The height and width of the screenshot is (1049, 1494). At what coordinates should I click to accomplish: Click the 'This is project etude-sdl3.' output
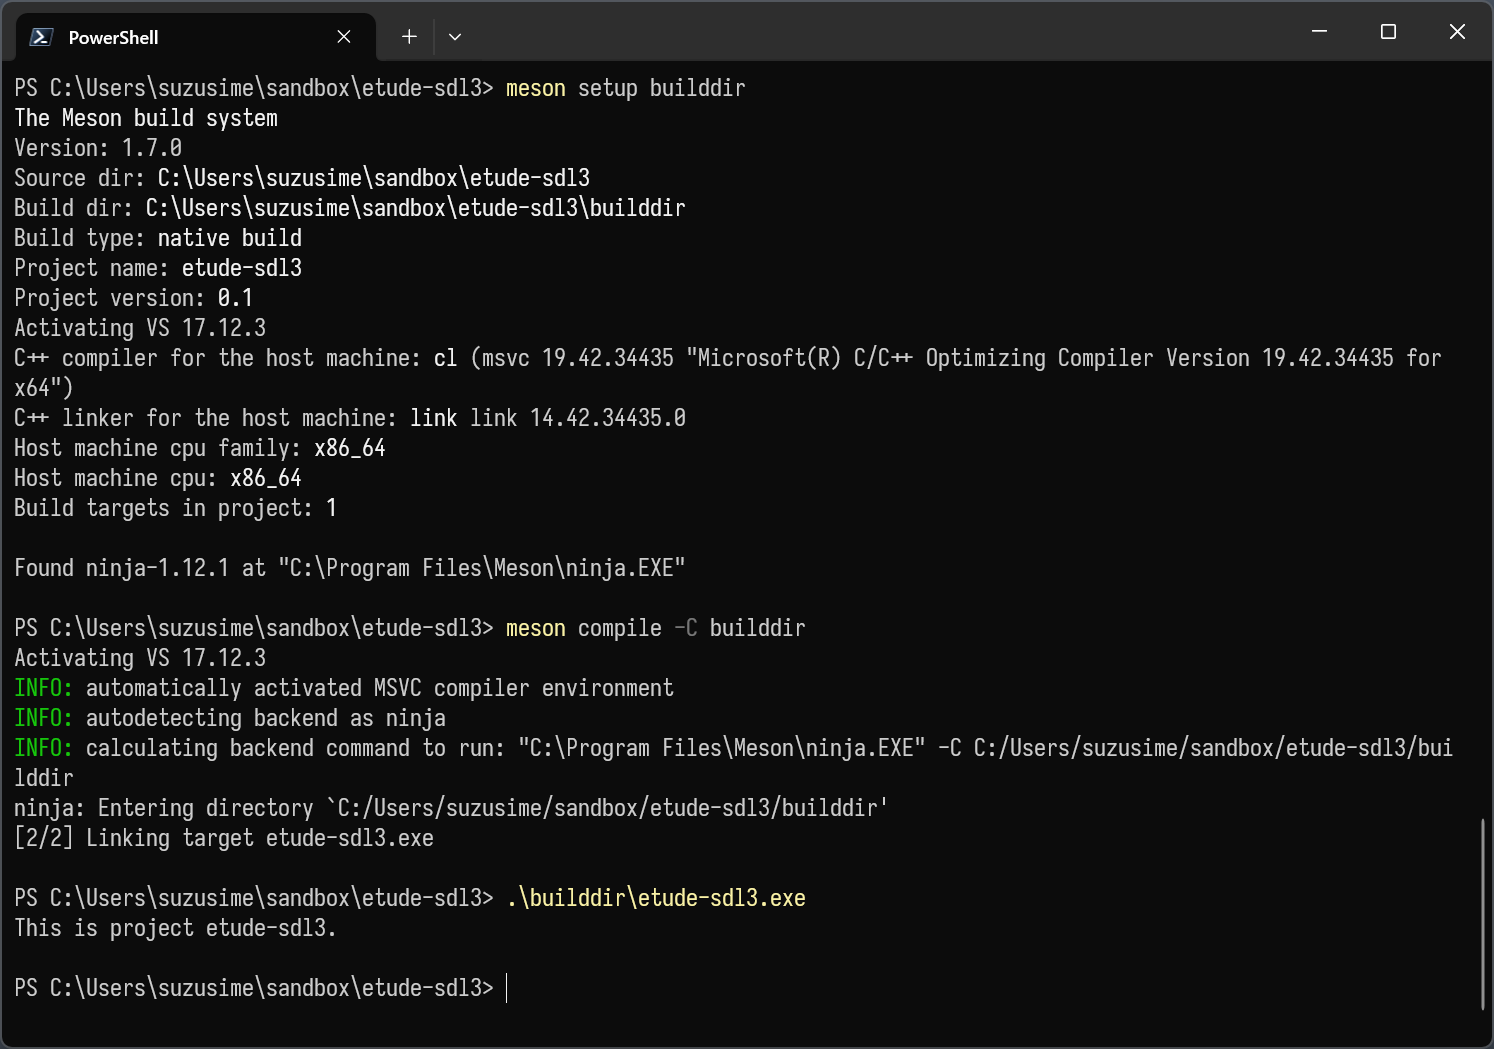[x=175, y=928]
